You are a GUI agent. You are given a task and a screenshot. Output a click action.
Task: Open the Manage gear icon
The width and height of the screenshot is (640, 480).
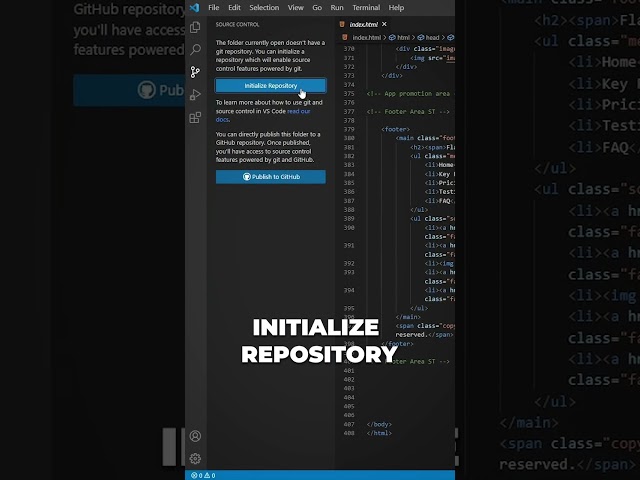pos(195,458)
